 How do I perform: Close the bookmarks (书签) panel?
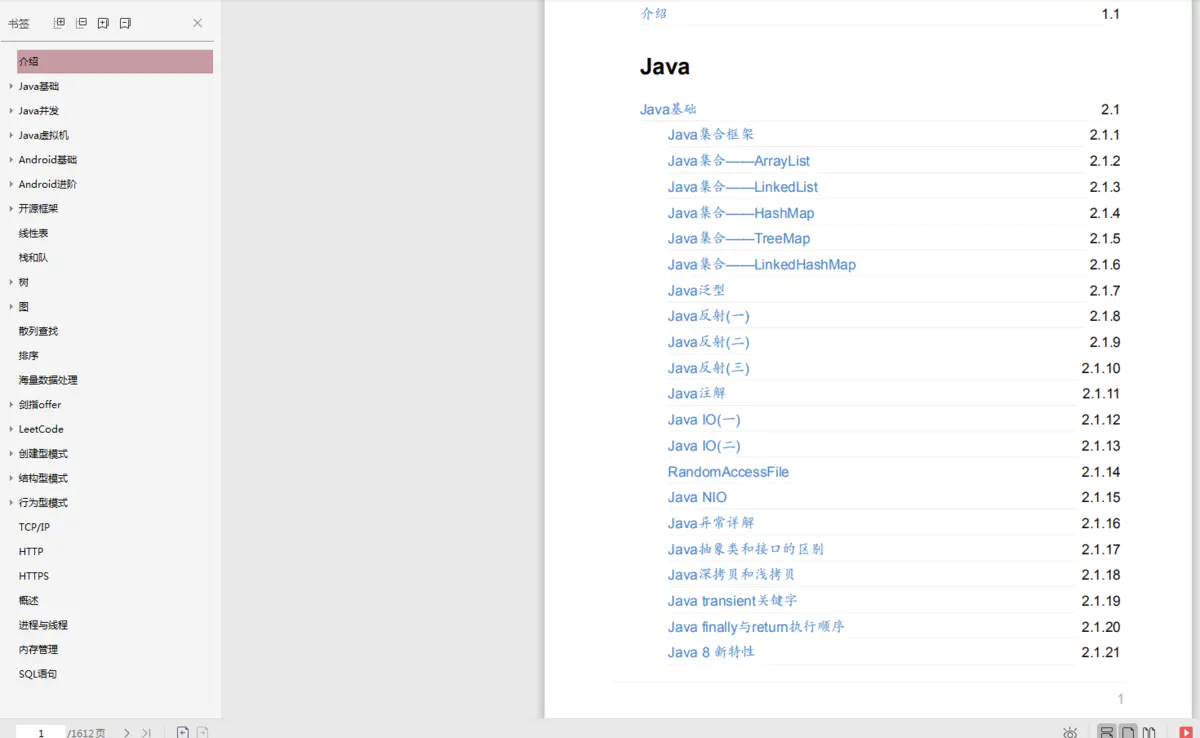point(197,23)
